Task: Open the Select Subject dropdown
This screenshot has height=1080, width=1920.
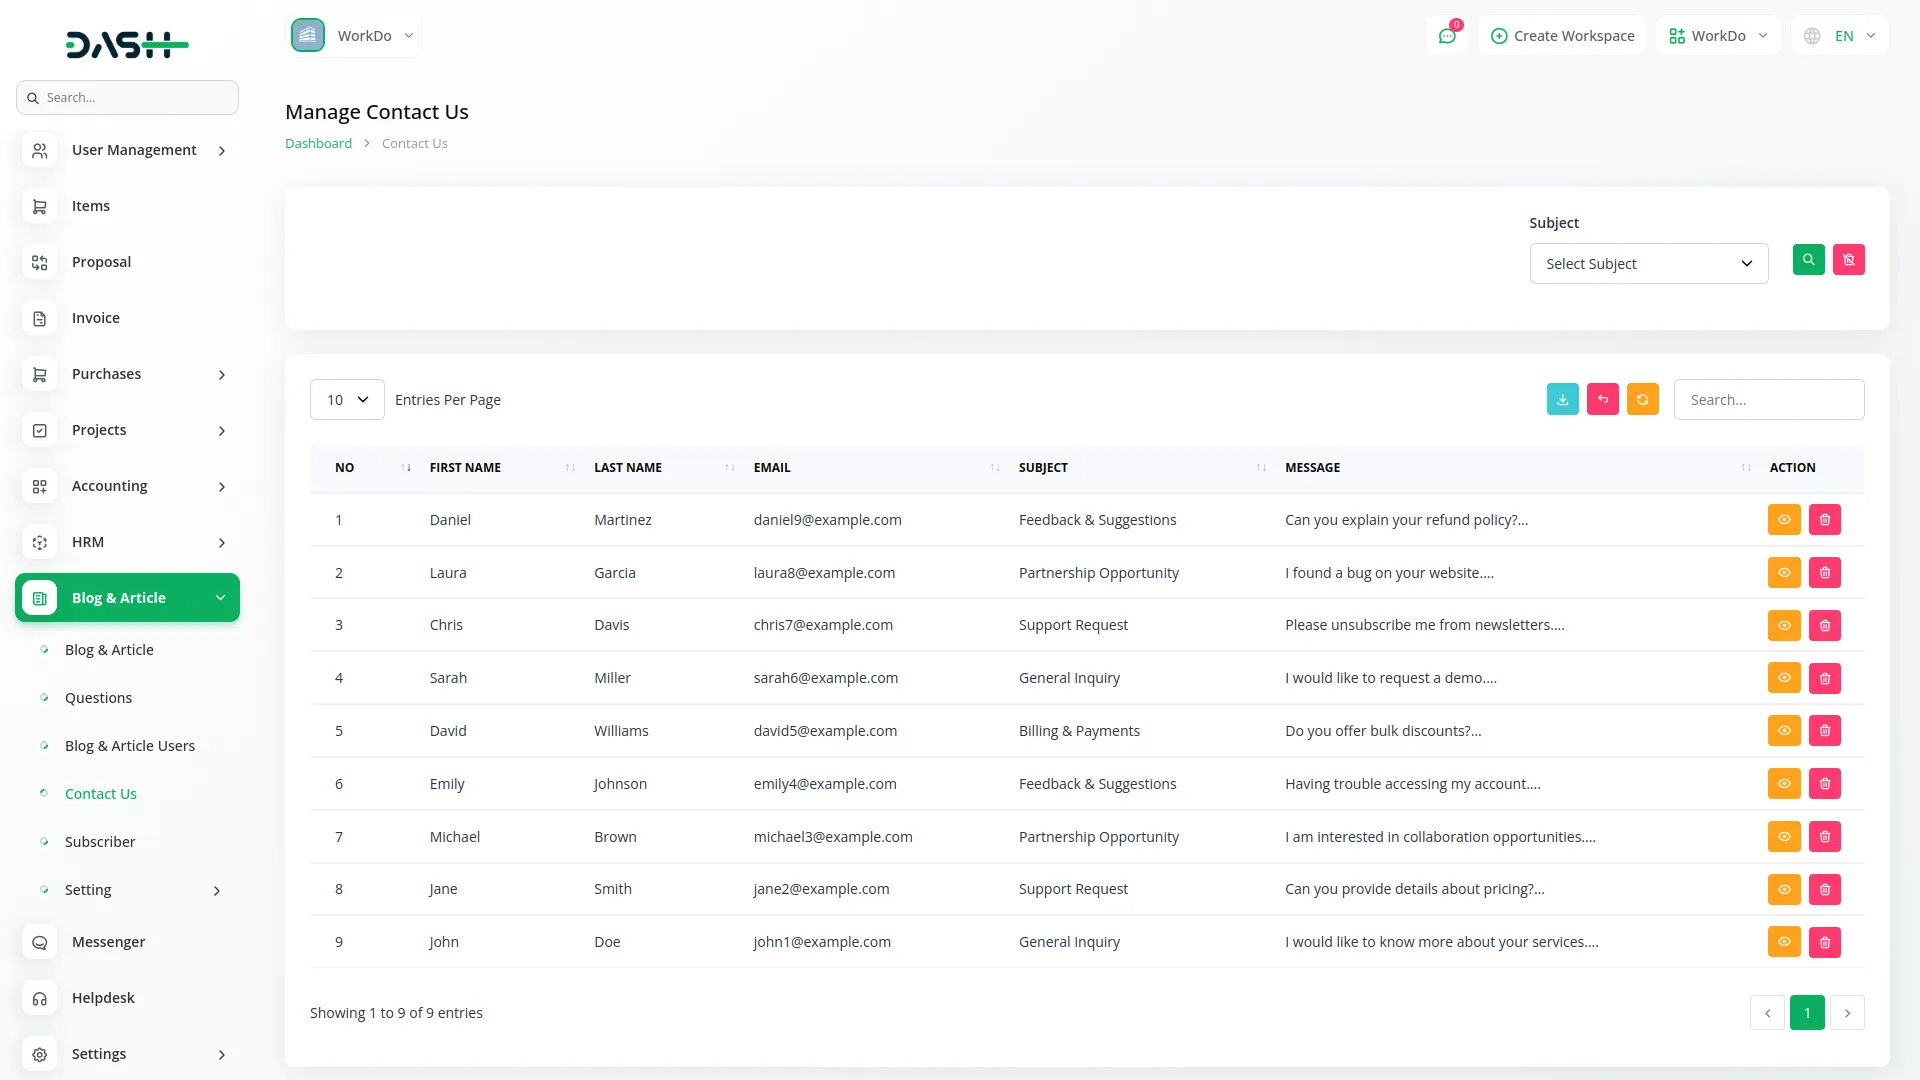Action: 1648,264
